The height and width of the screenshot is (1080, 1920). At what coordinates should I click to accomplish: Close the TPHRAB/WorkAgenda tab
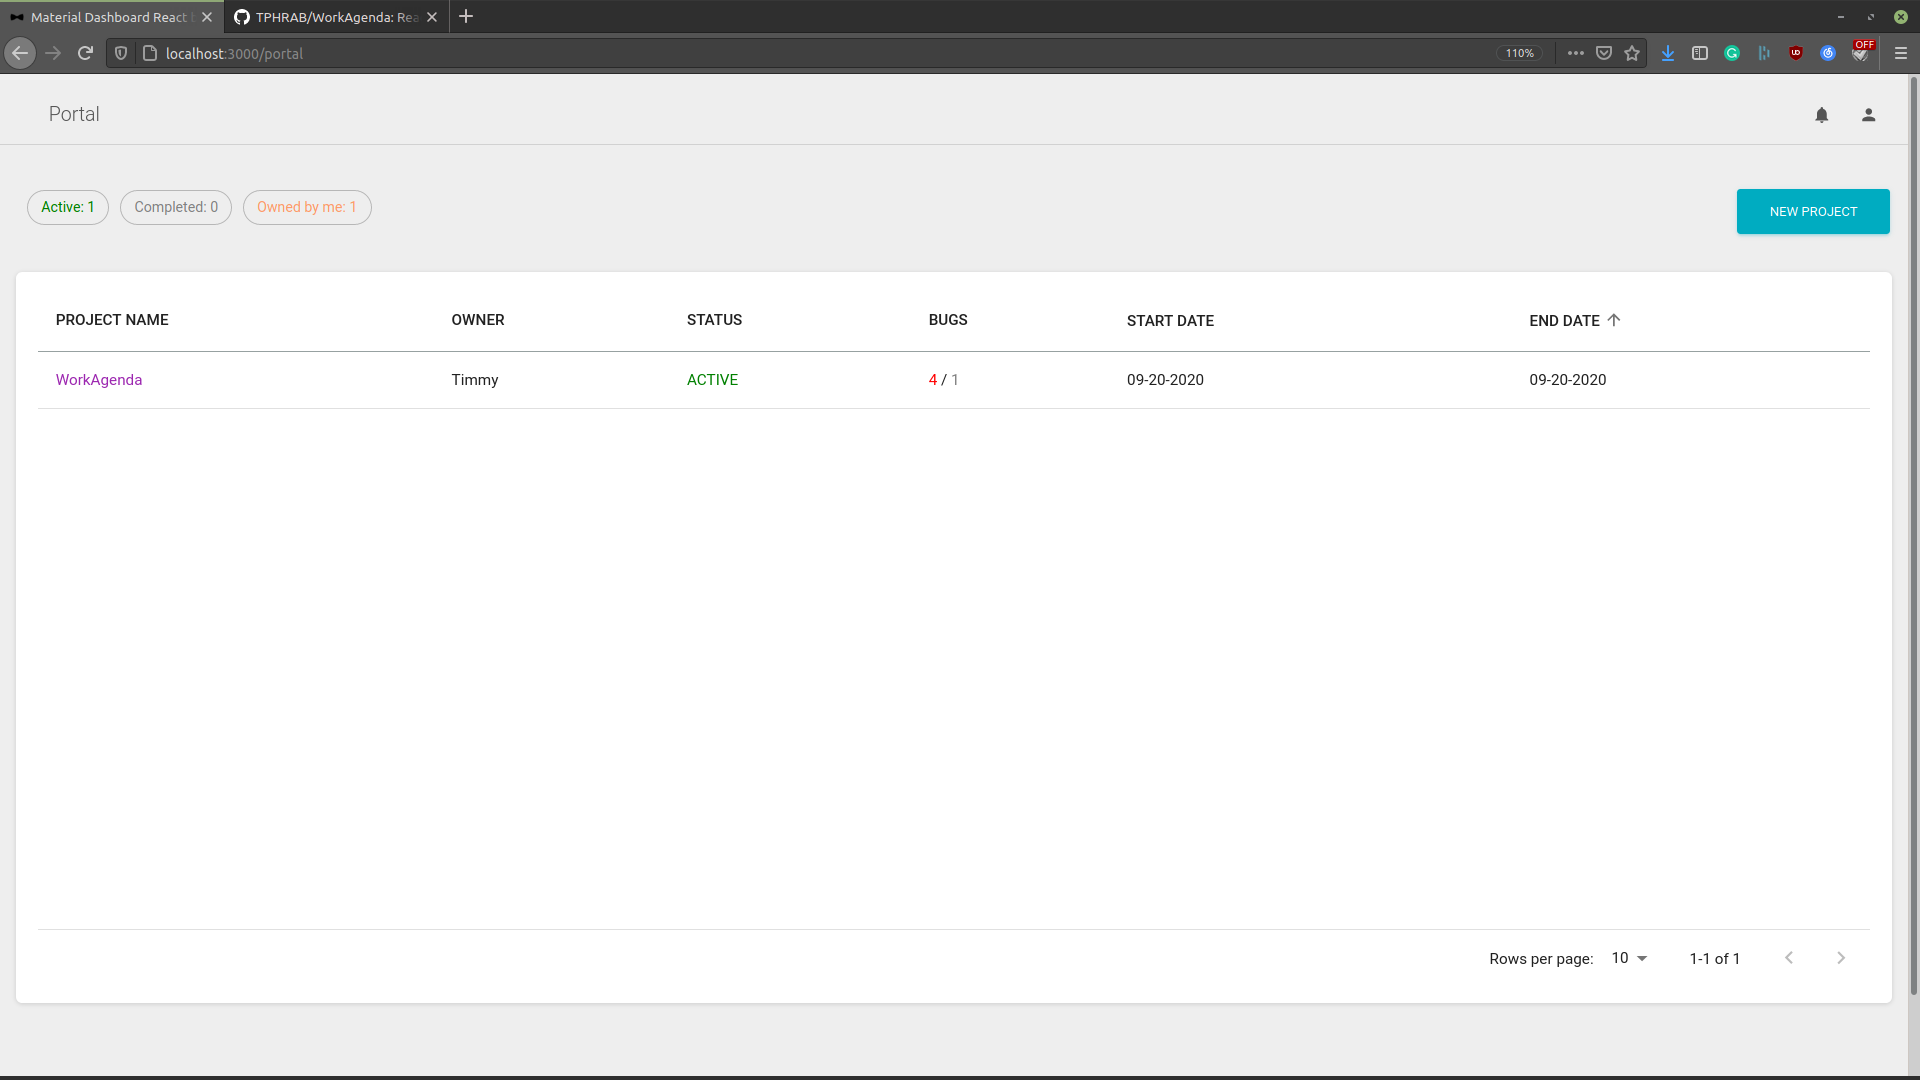click(x=432, y=17)
